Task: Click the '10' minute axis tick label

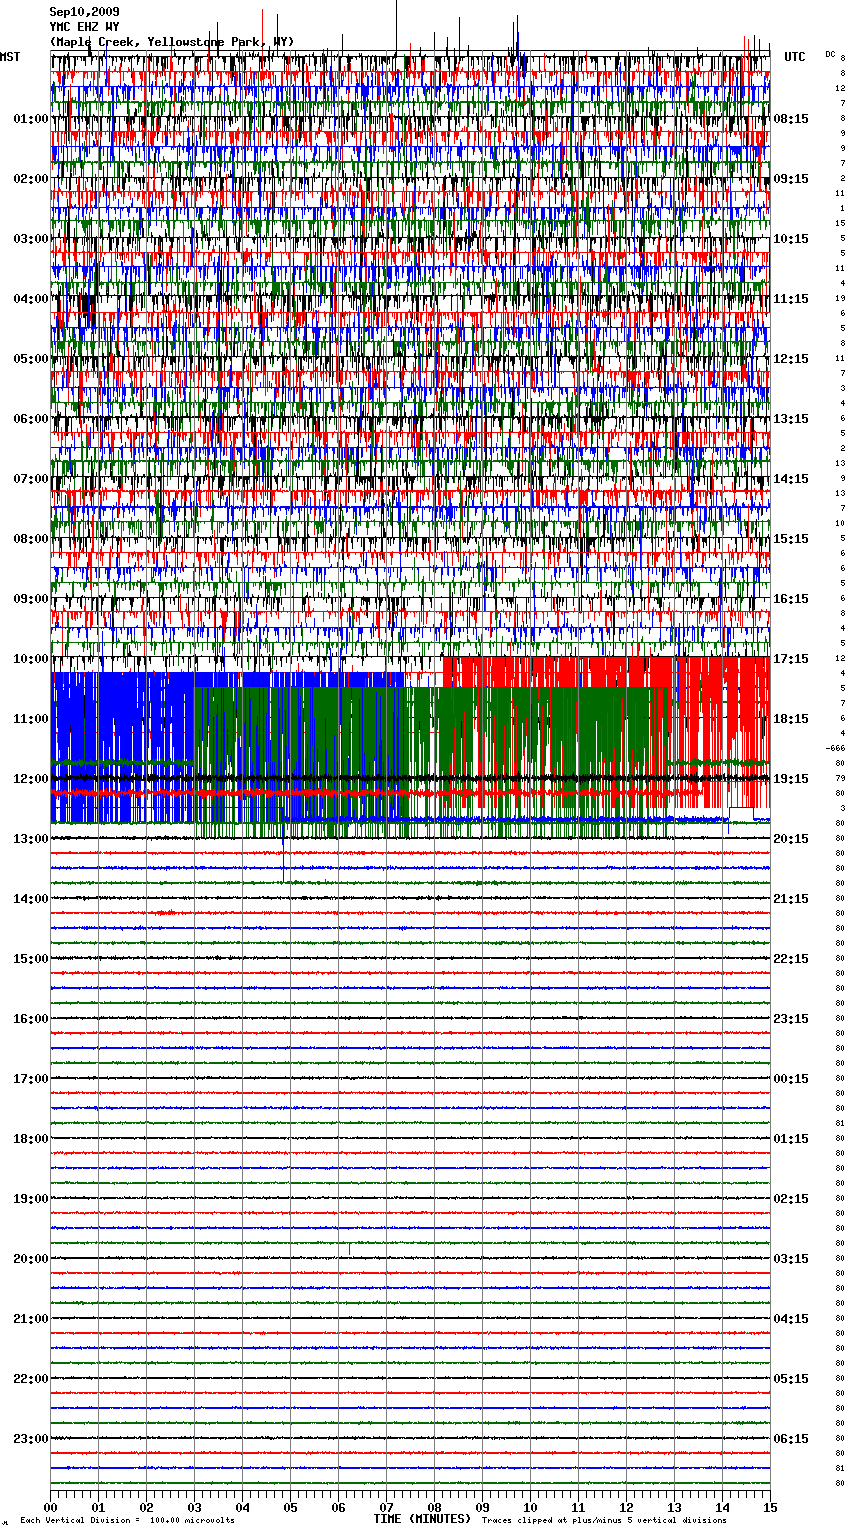Action: coord(530,1507)
